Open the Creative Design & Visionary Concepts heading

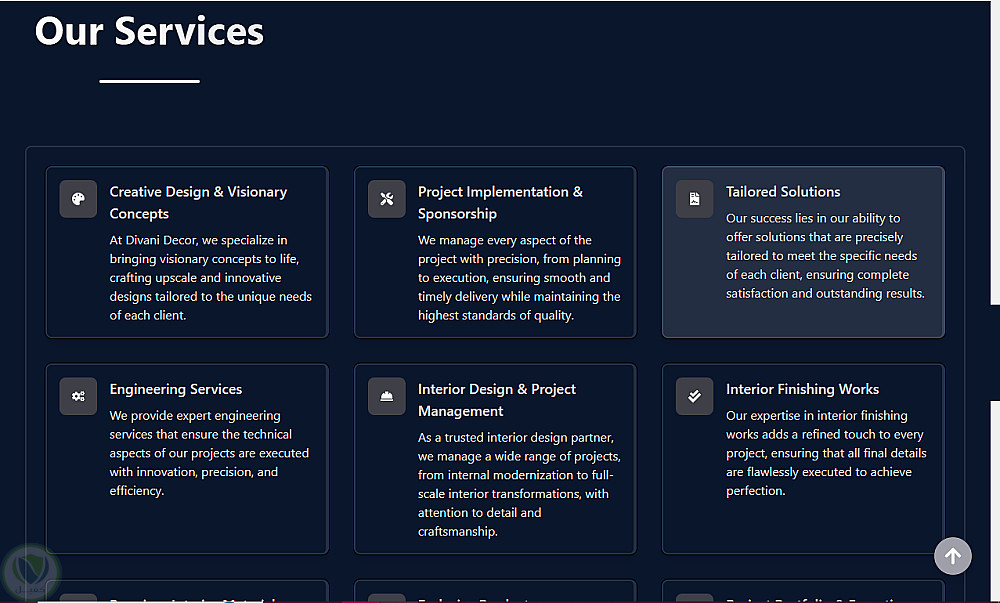pyautogui.click(x=198, y=202)
